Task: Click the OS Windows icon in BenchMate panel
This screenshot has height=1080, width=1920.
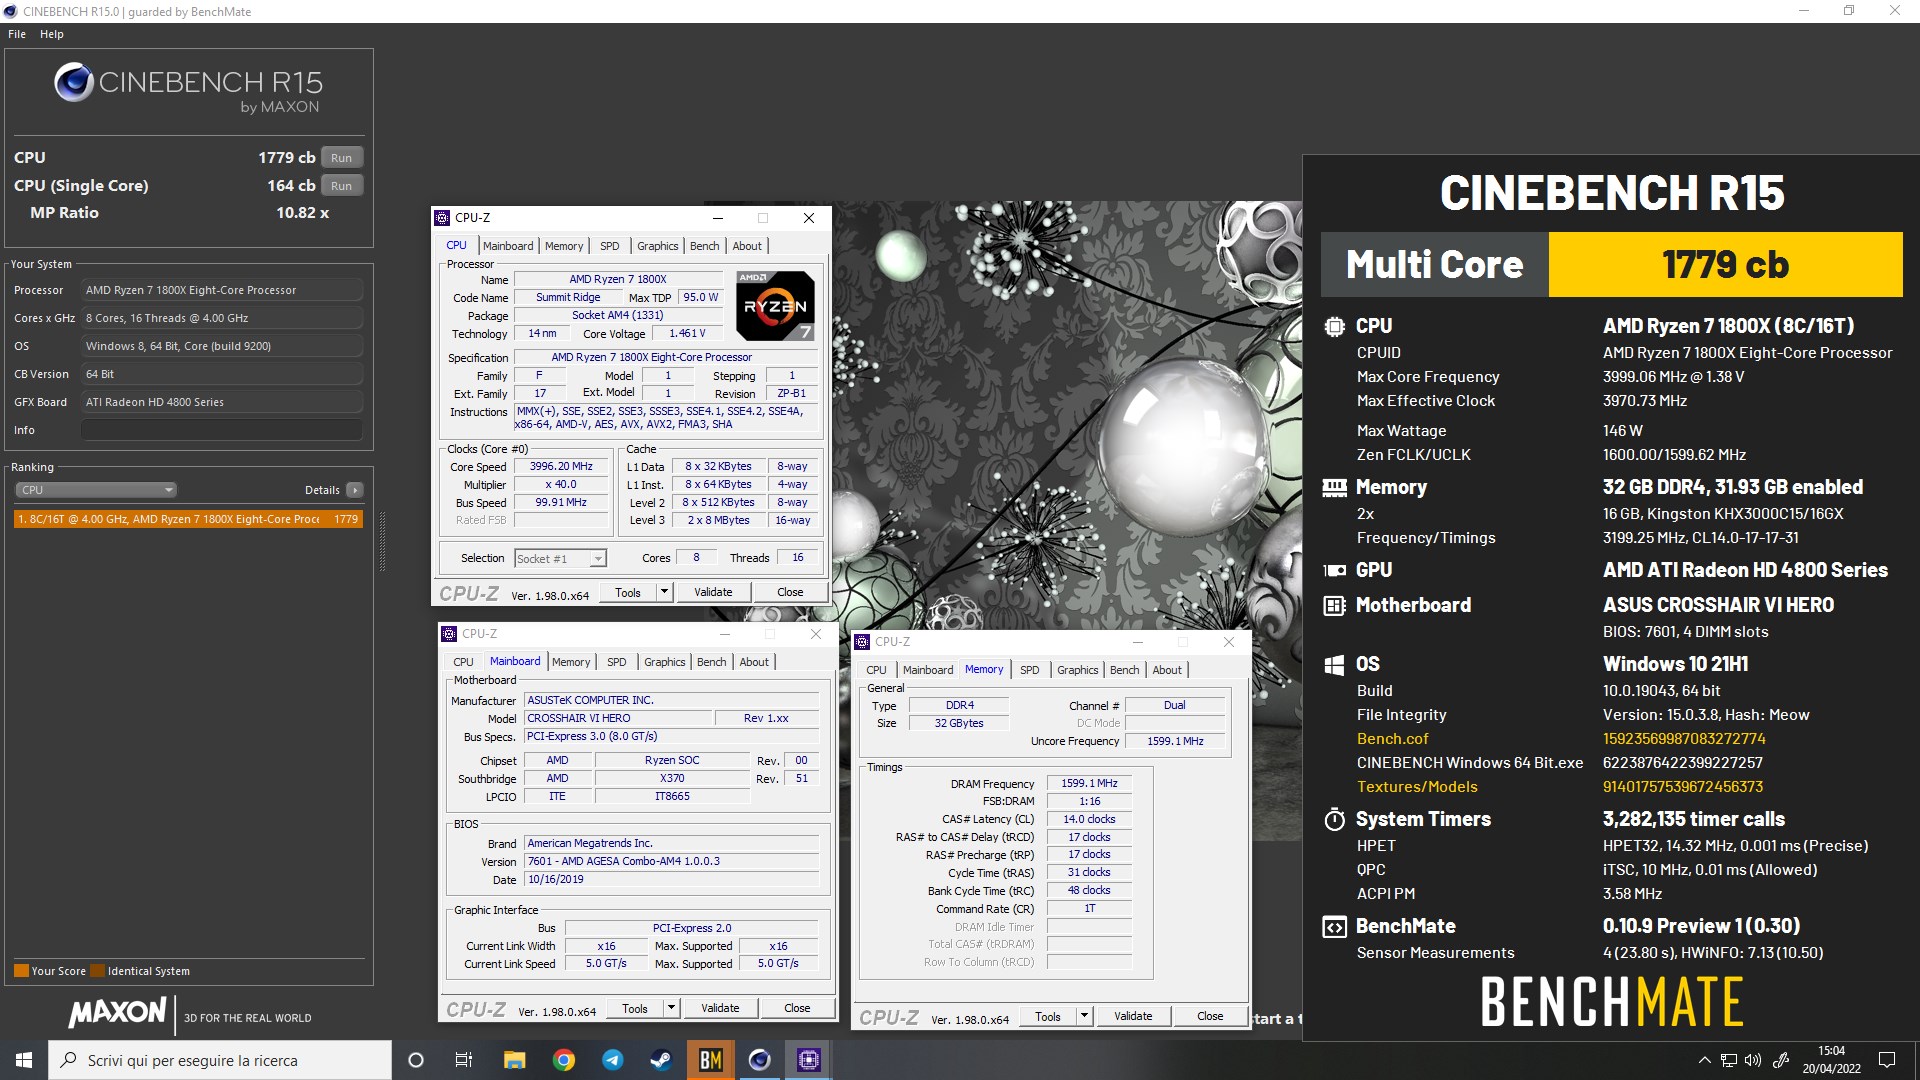Action: tap(1334, 664)
